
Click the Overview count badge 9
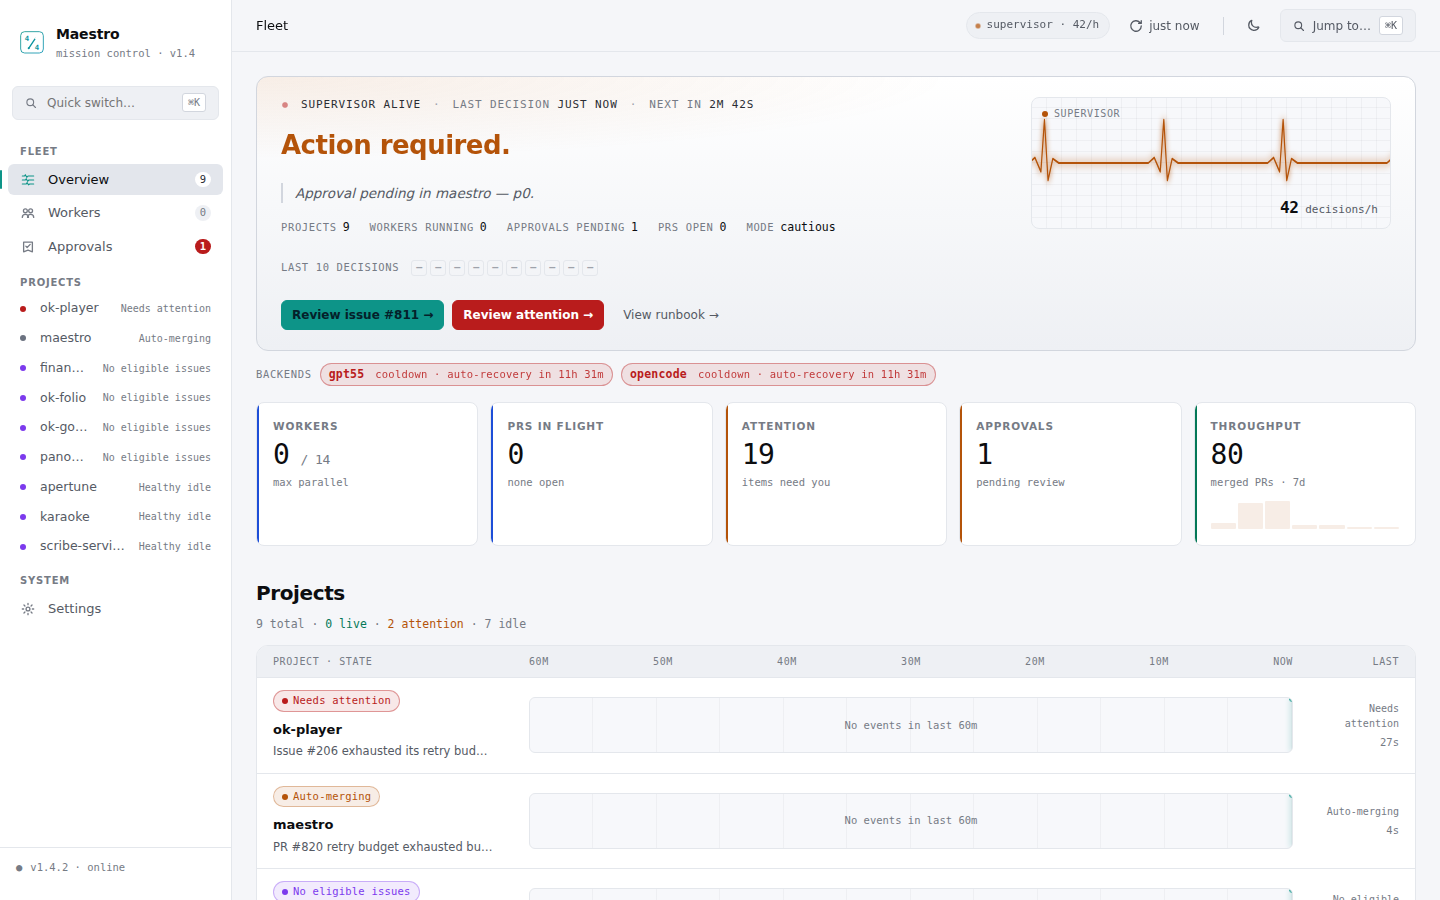click(x=203, y=180)
